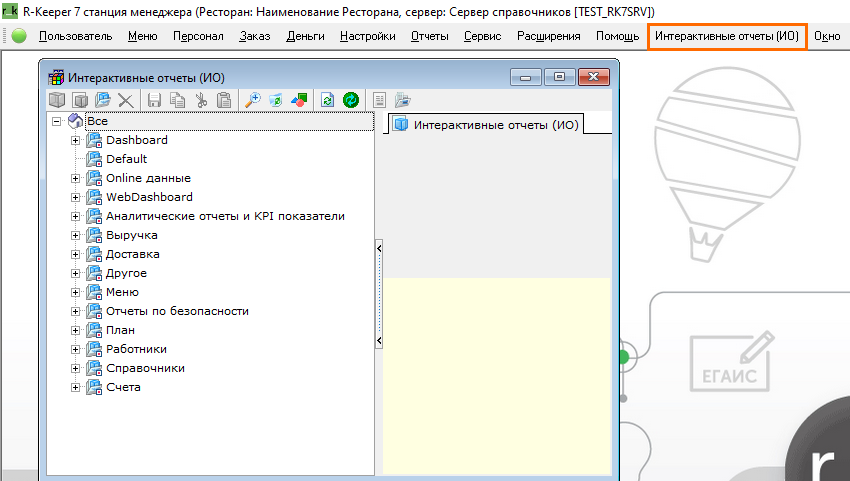Select the Default item in the tree
Image resolution: width=850 pixels, height=481 pixels.
pyautogui.click(x=126, y=159)
